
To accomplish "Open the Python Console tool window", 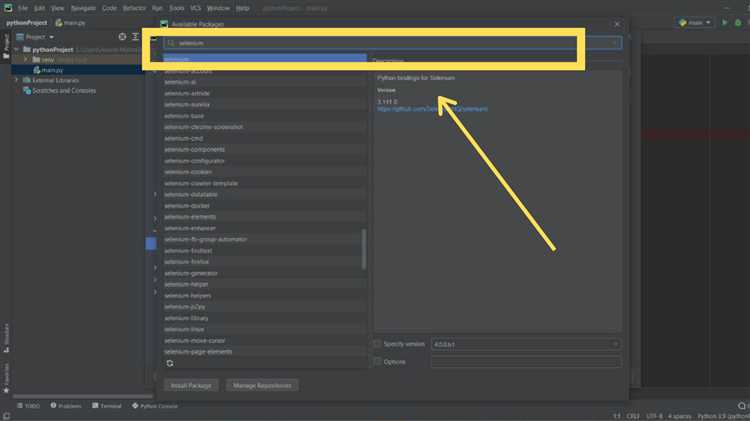I will [154, 406].
